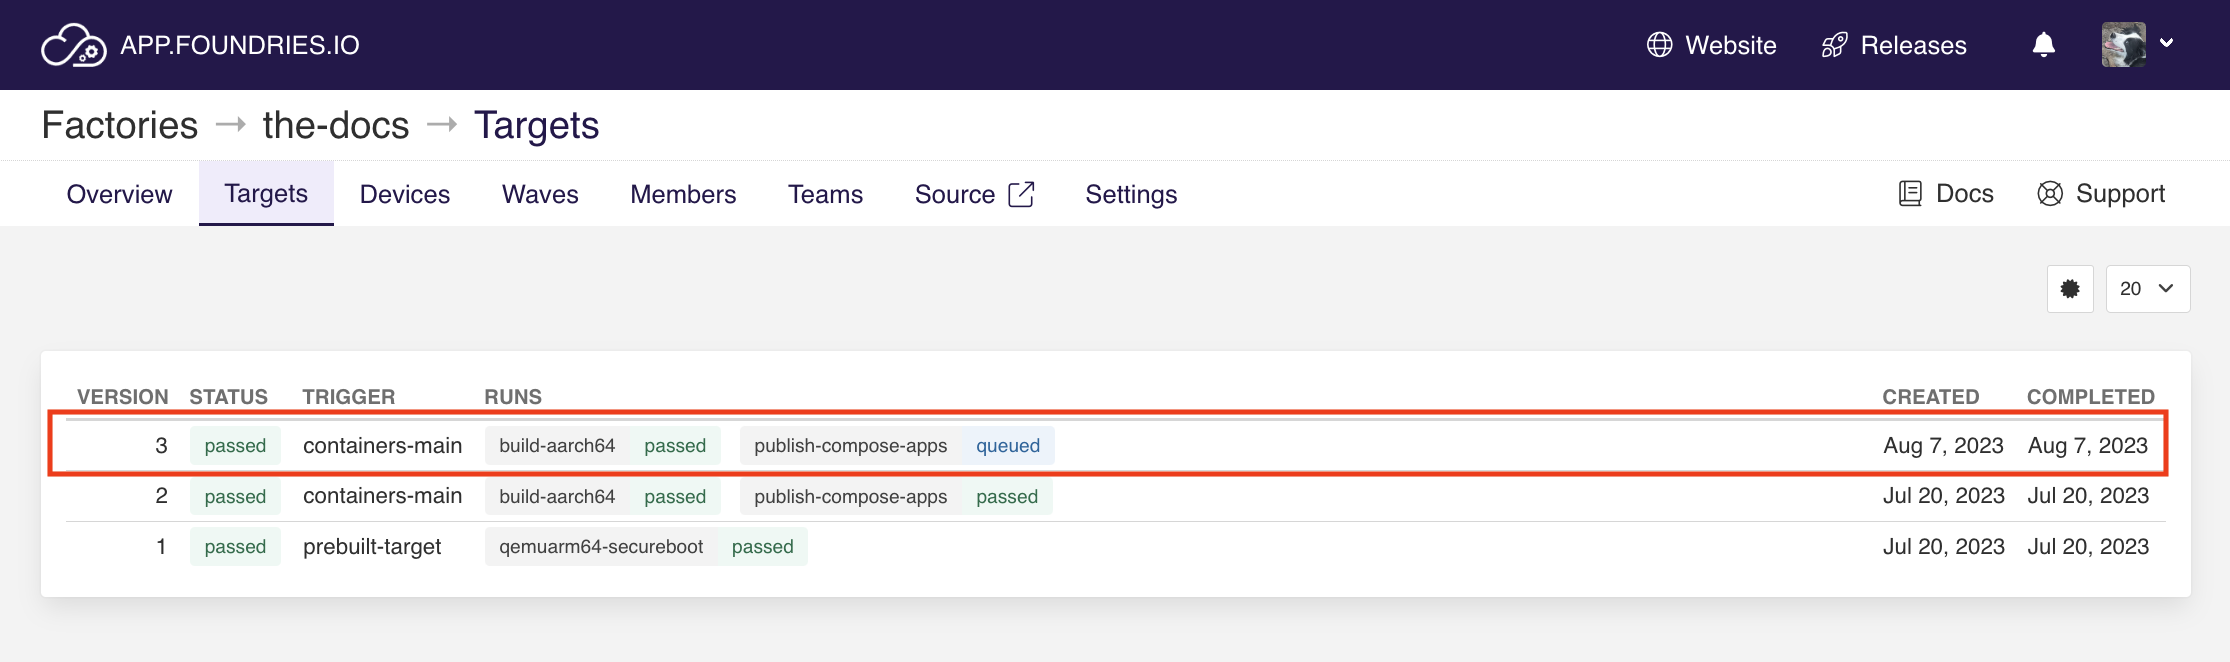Expand the user account dropdown arrow
The height and width of the screenshot is (662, 2230).
(x=2166, y=43)
